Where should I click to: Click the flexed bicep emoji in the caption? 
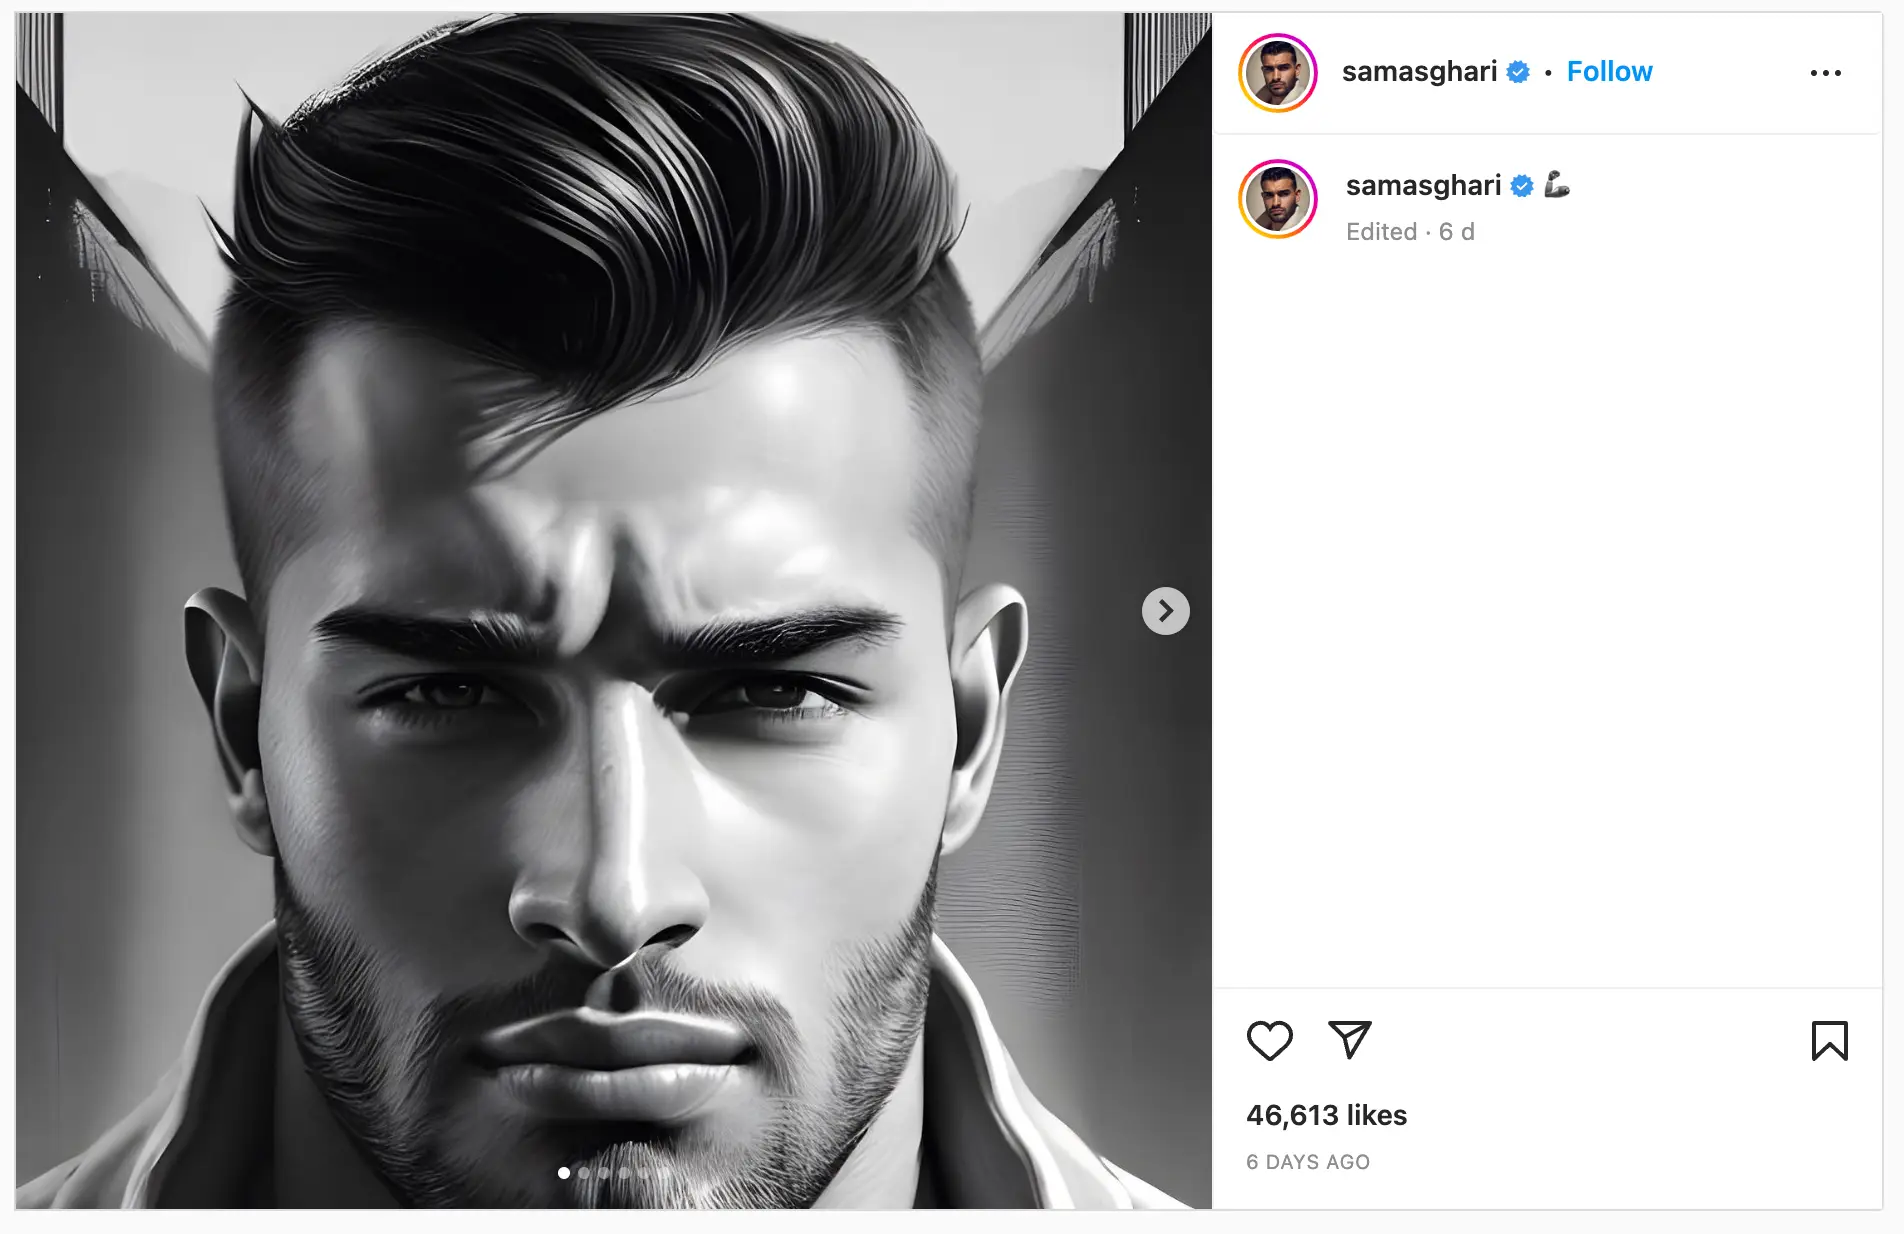pos(1557,185)
